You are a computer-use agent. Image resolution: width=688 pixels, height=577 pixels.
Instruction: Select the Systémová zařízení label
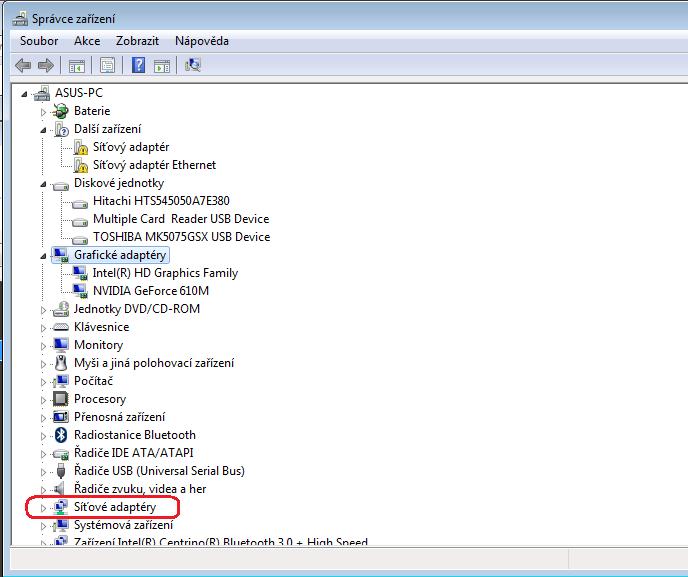pos(123,525)
